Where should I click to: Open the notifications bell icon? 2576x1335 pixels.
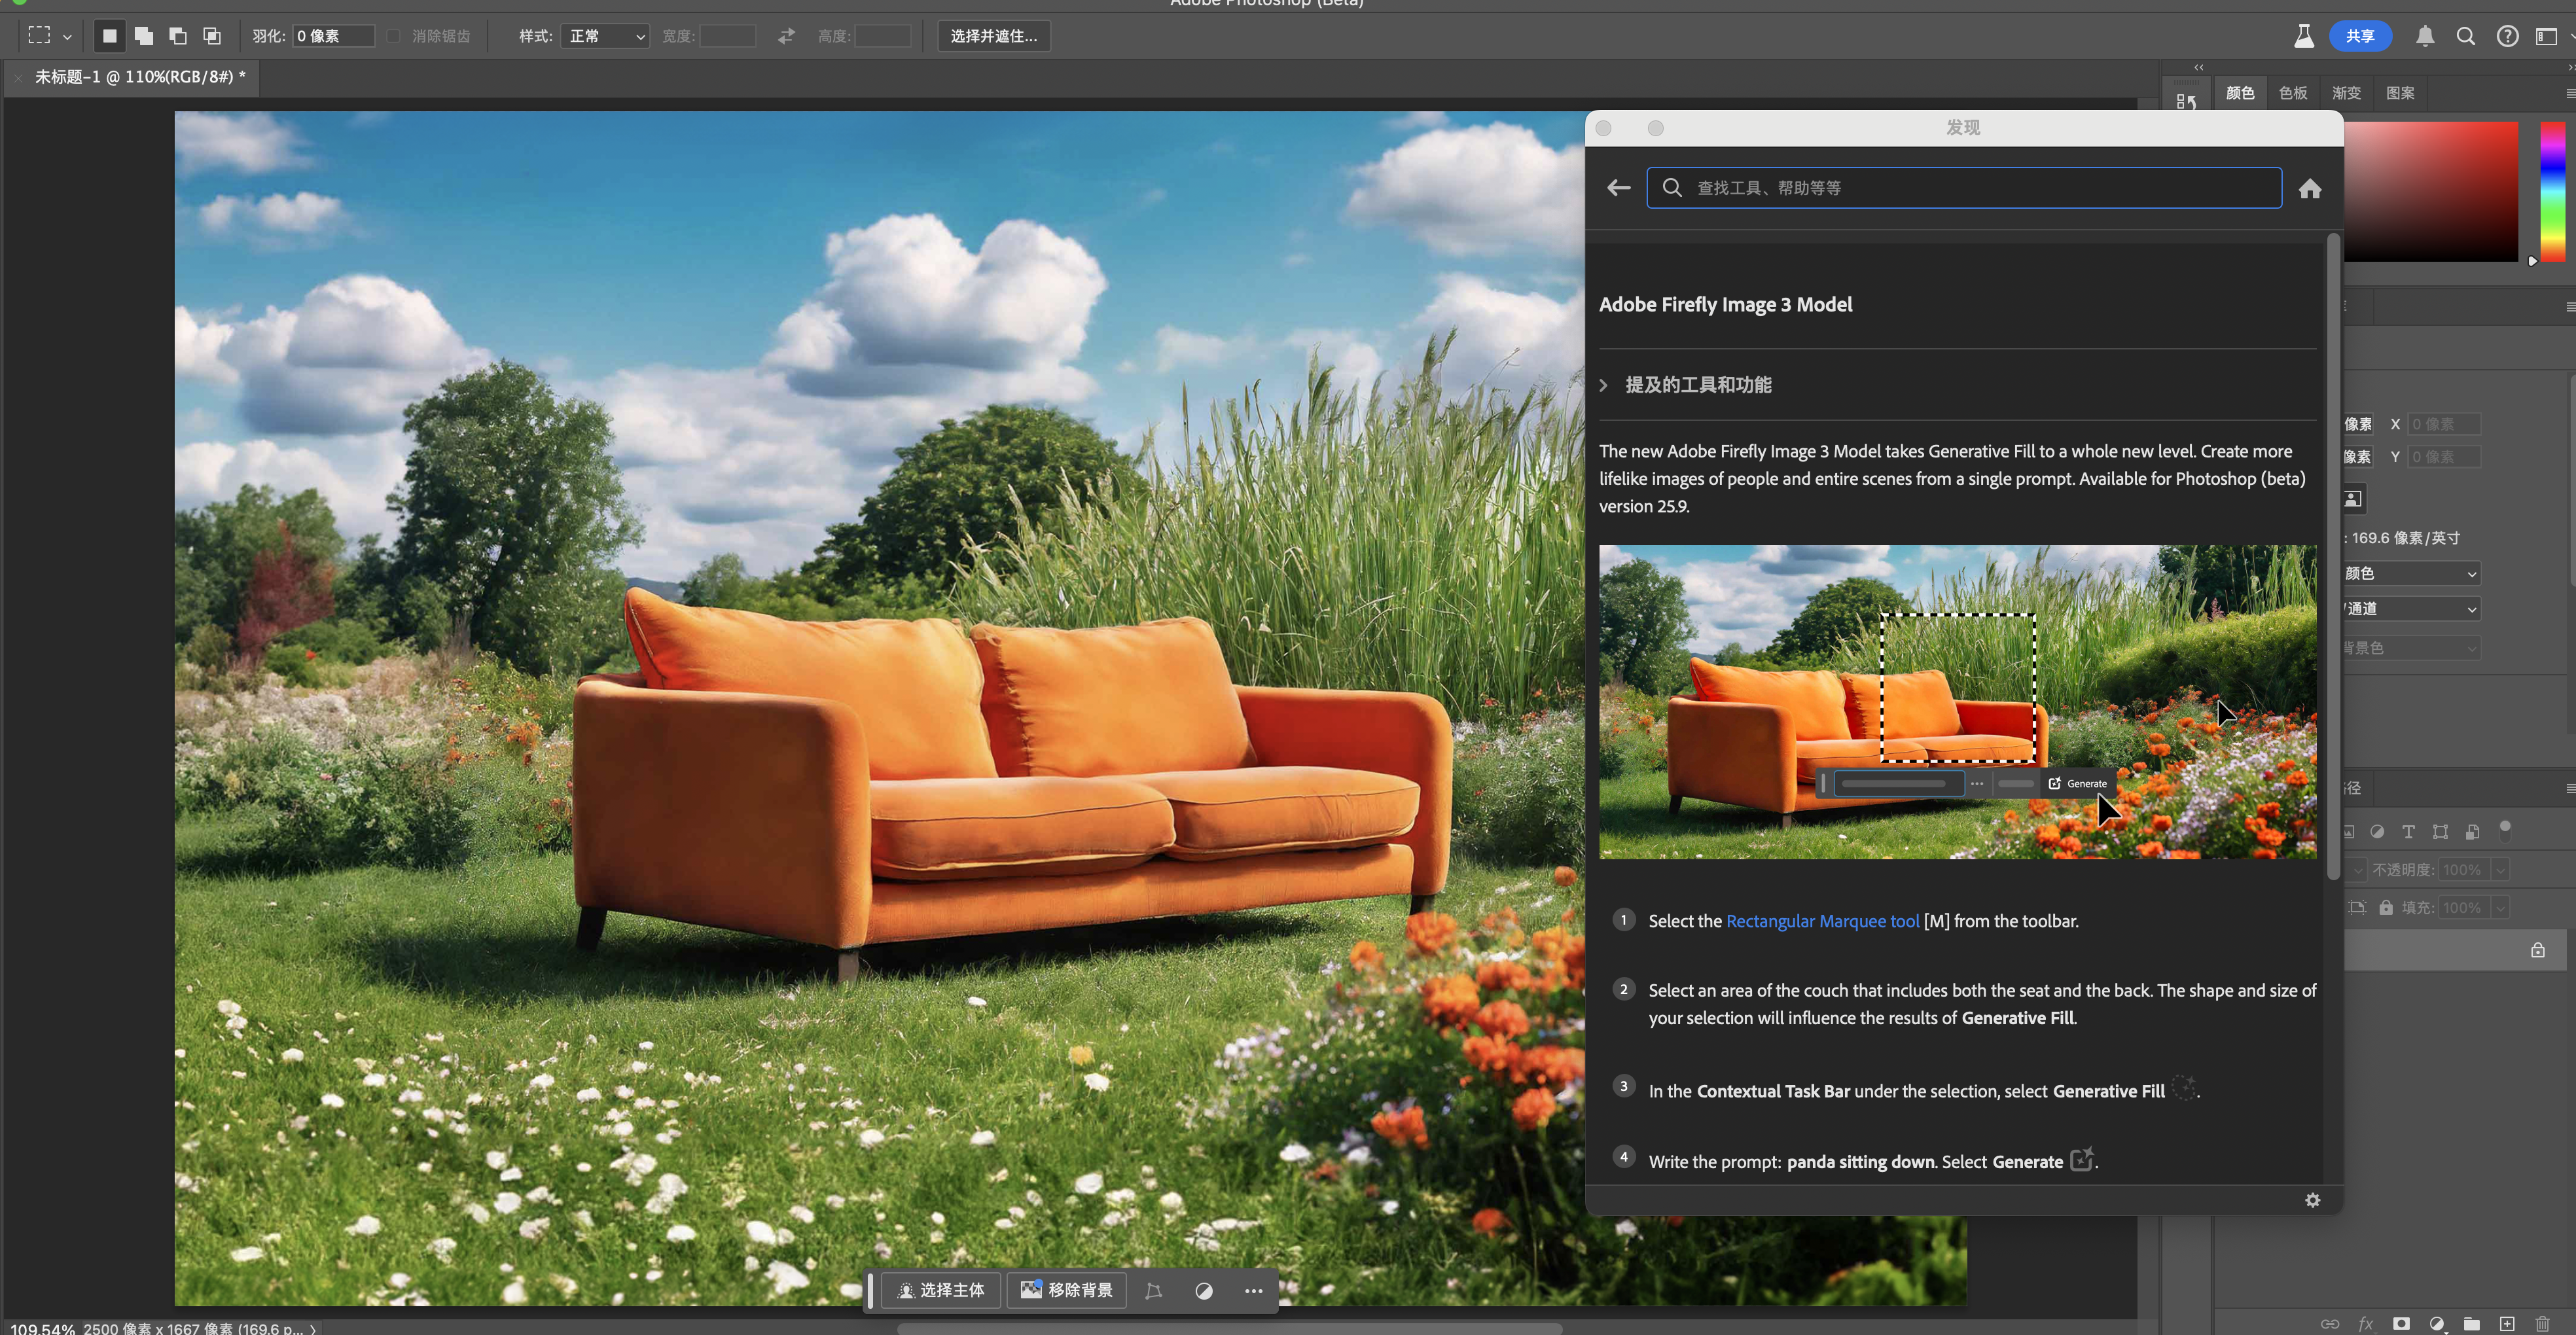[2425, 36]
